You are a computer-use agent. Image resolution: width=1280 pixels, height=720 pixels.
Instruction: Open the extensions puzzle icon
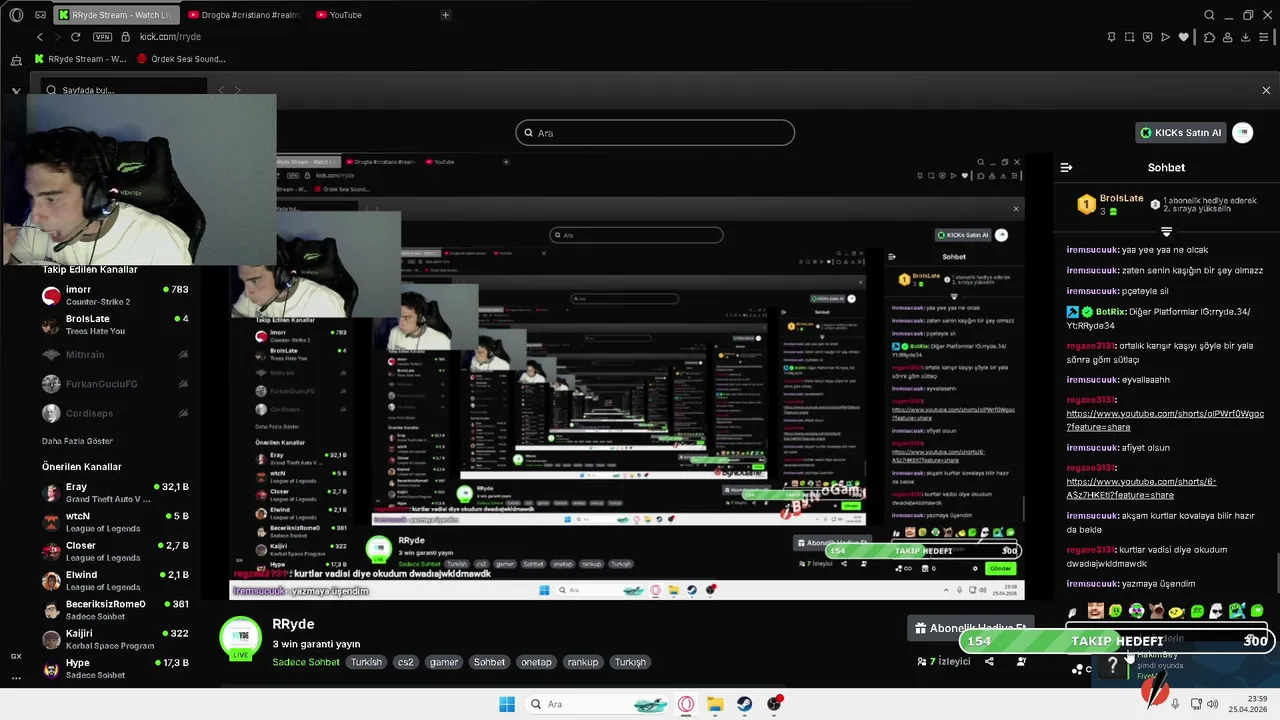click(1209, 37)
